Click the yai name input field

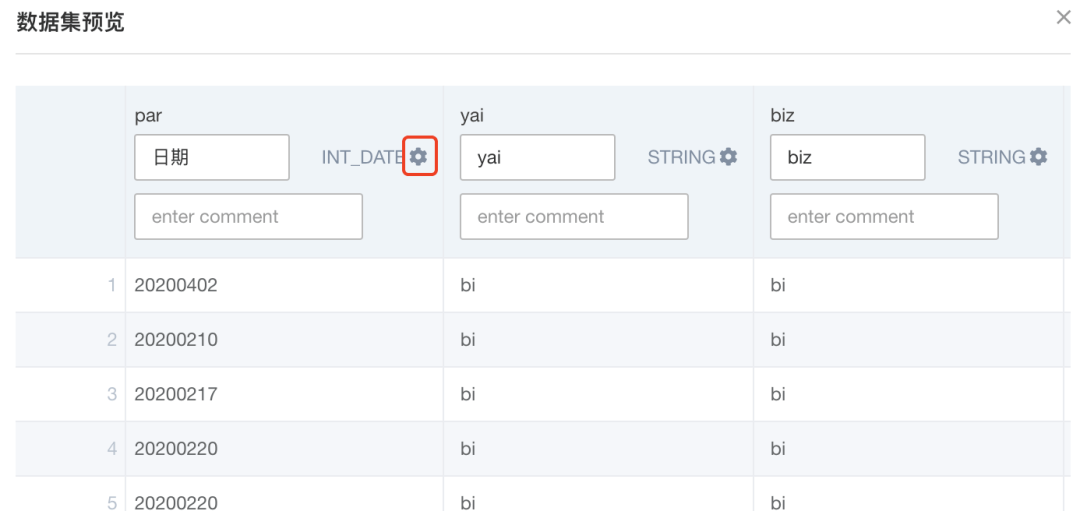coord(537,157)
